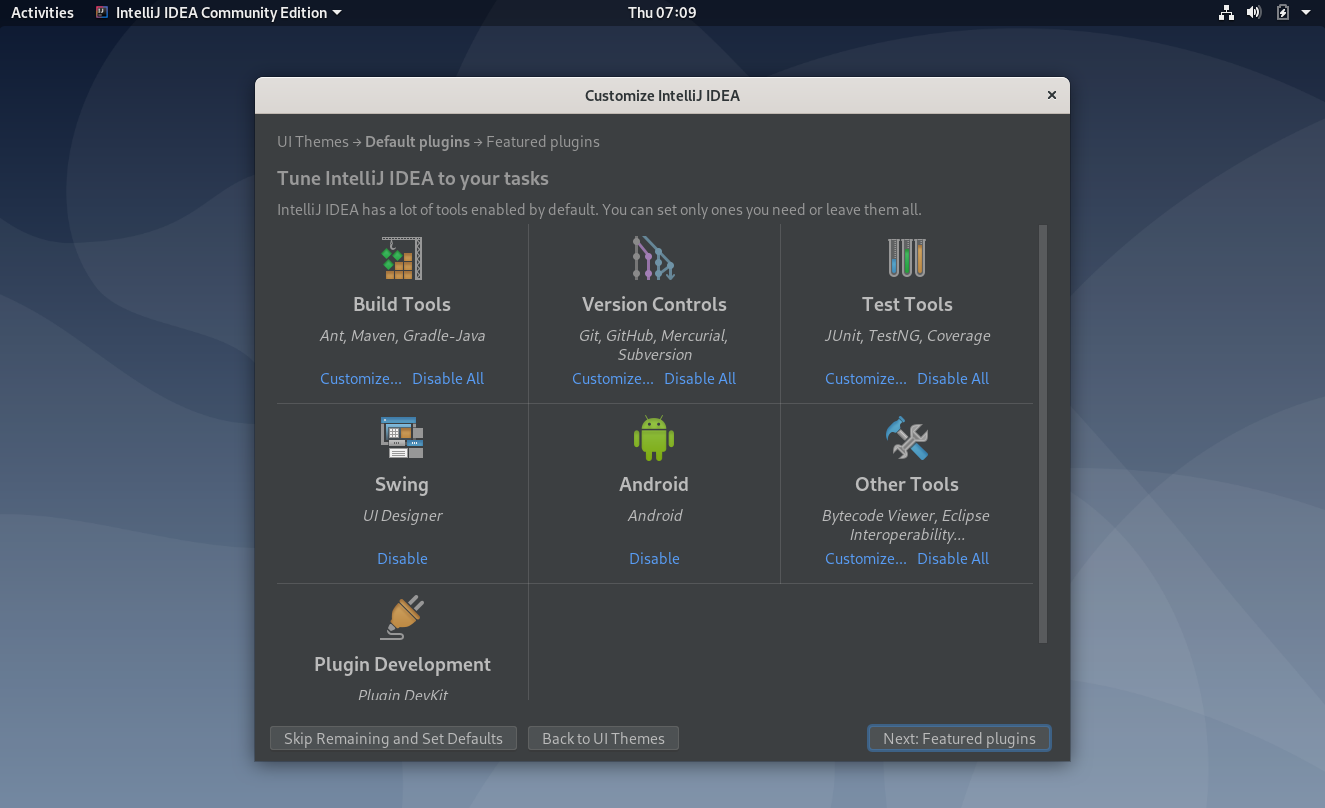The image size is (1325, 808).
Task: Open the network status tray icon
Action: 1226,13
